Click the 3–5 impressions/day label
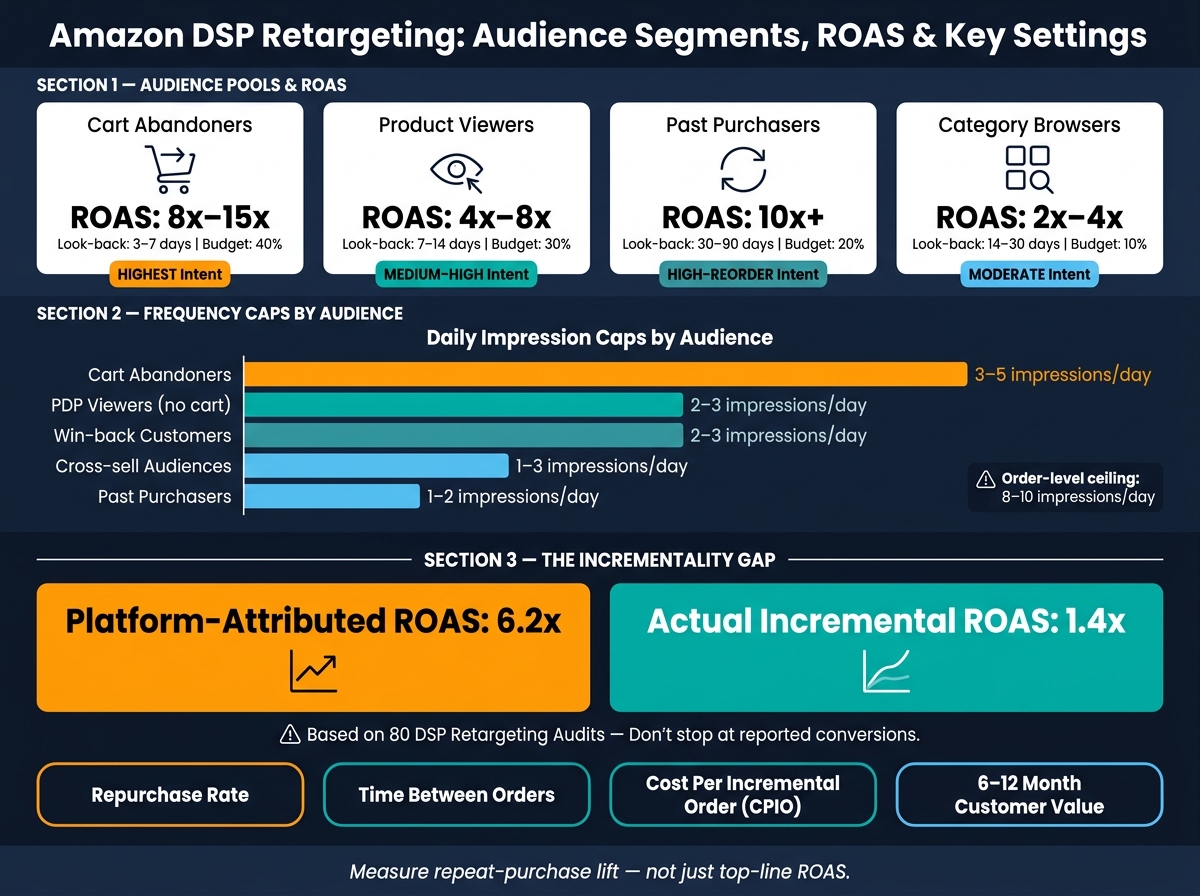This screenshot has width=1200, height=896. [x=1063, y=375]
